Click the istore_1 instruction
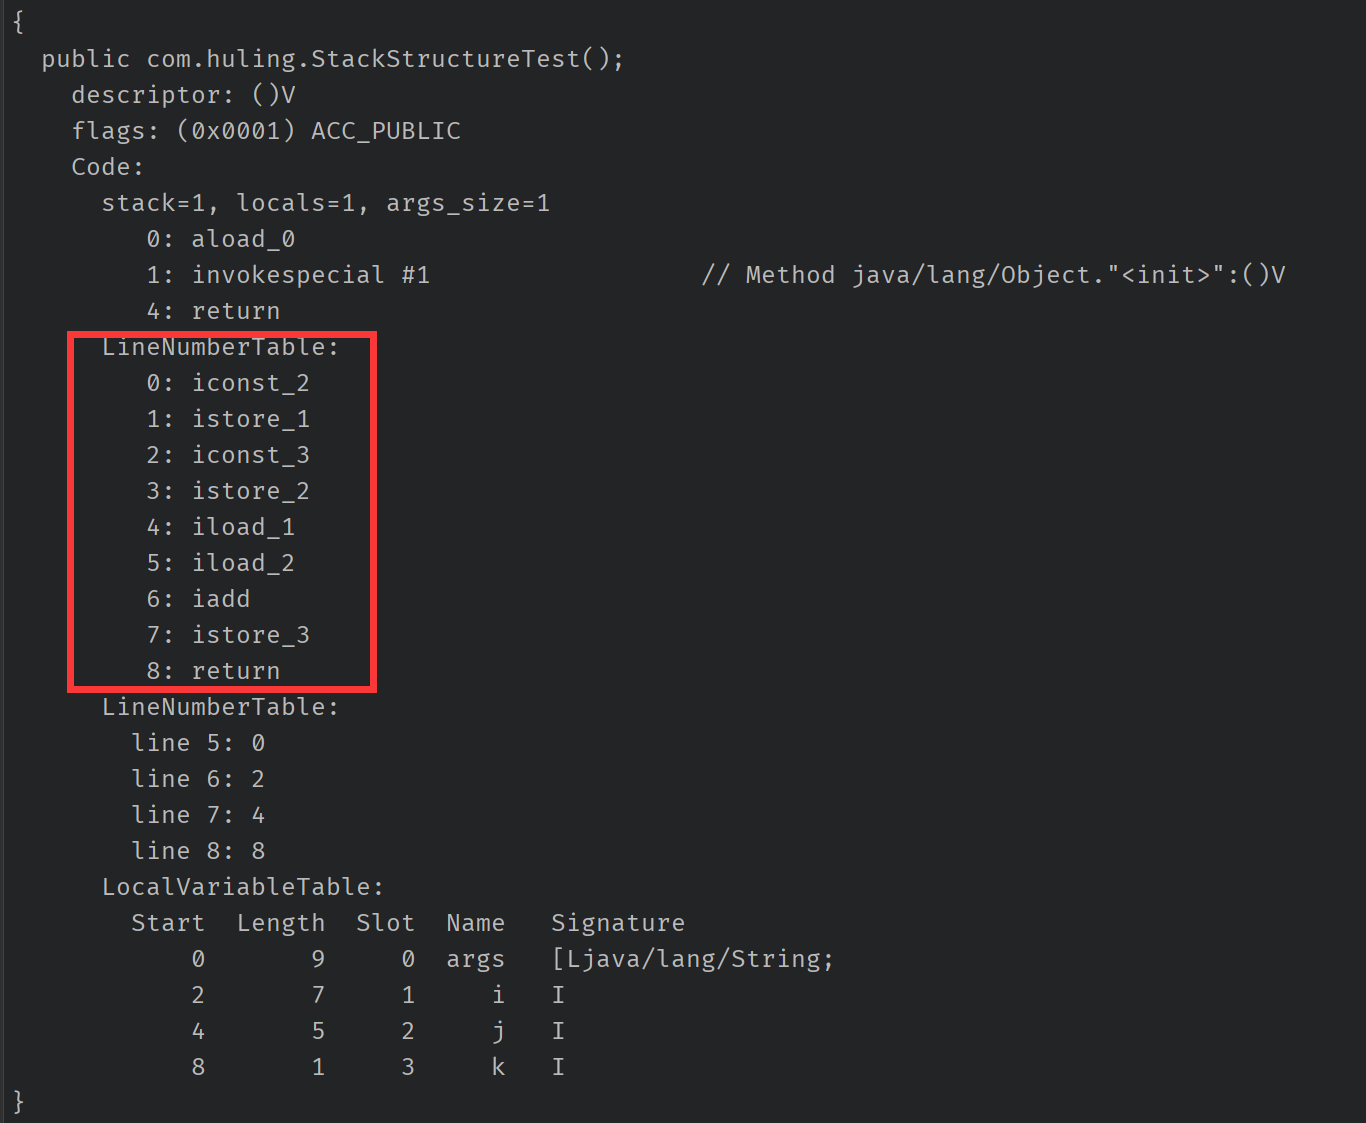1366x1123 pixels. pos(251,419)
